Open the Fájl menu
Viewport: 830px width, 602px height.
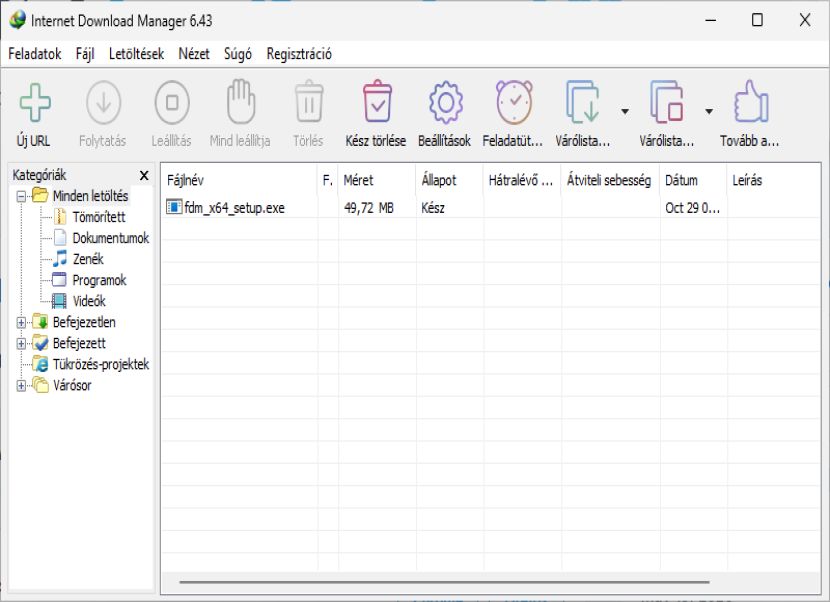click(x=85, y=54)
